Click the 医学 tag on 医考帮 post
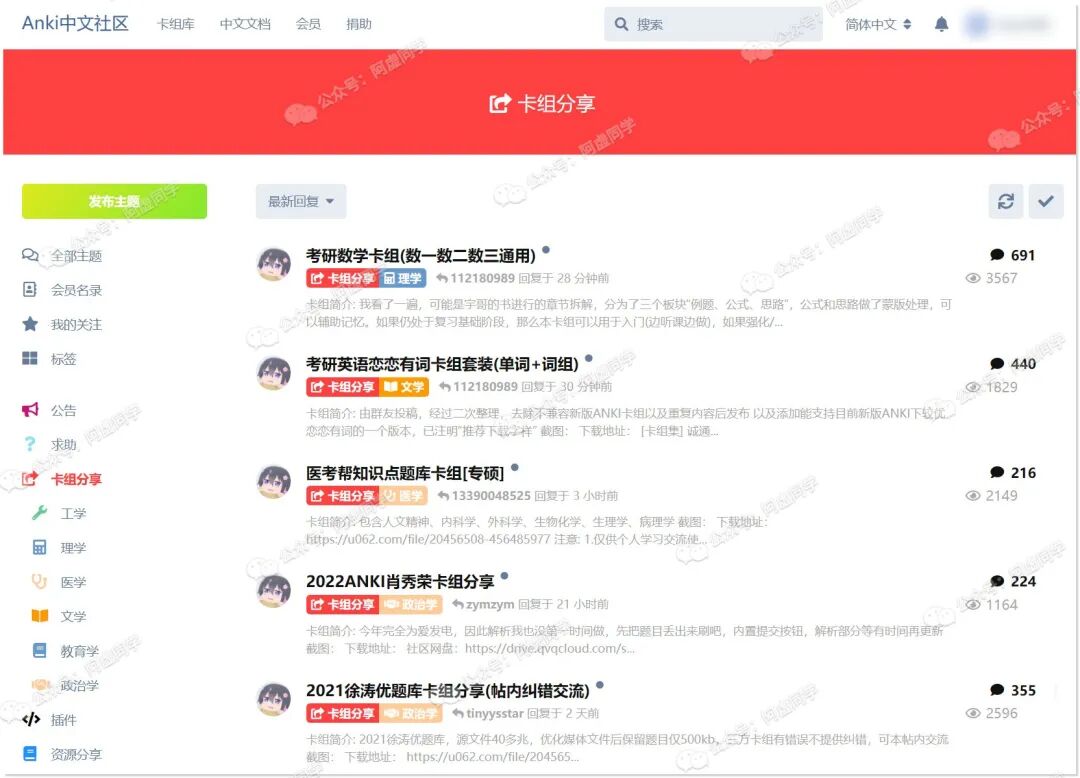 [404, 496]
